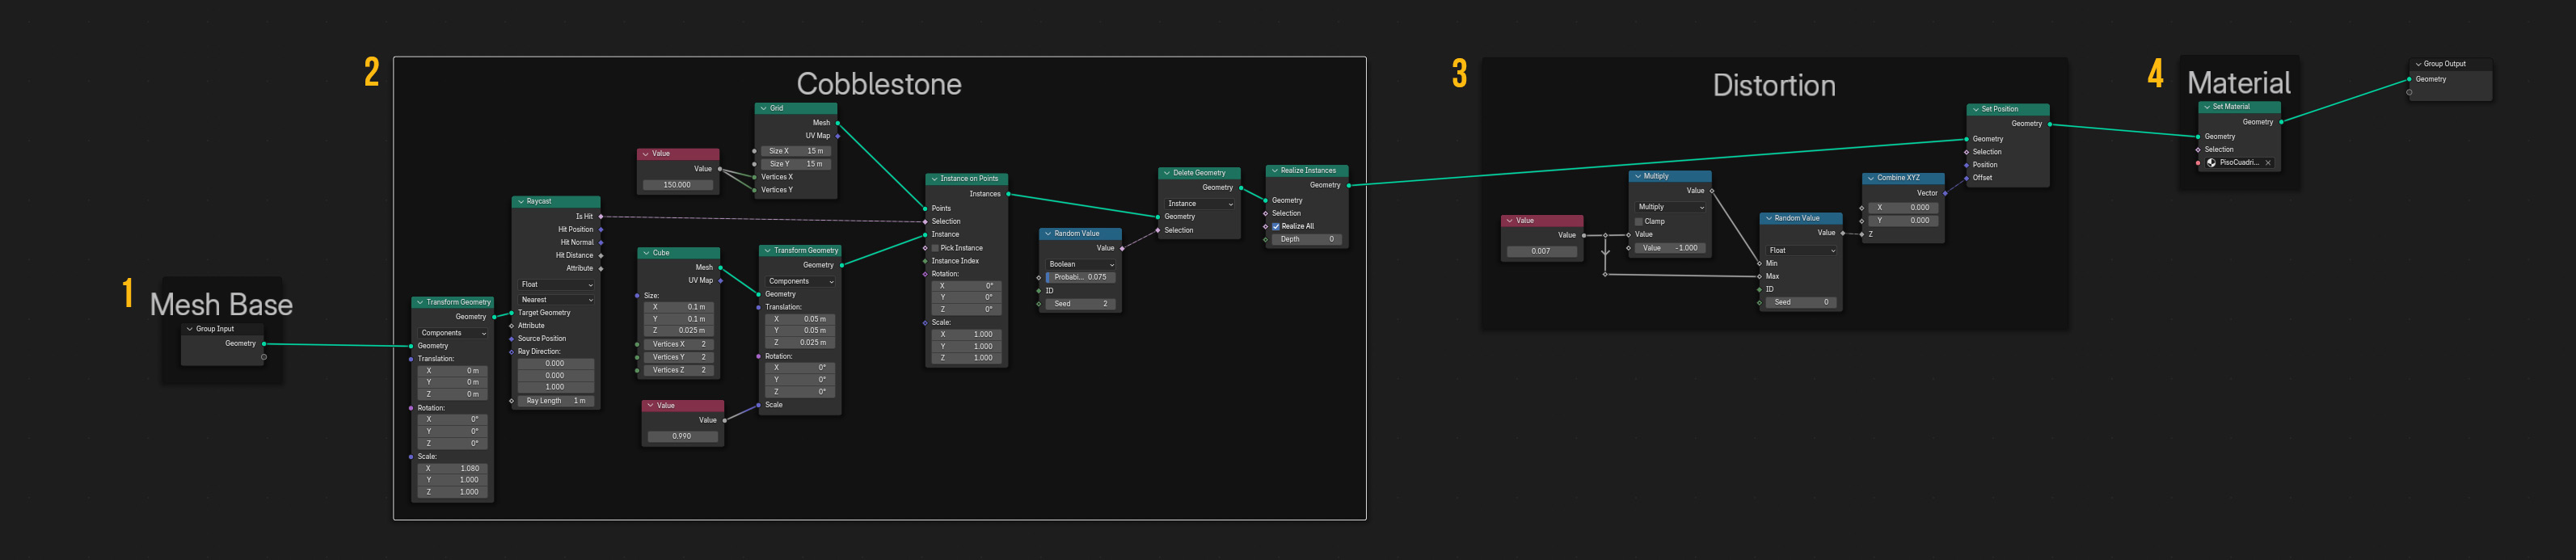Open the Boolean data type dropdown
The height and width of the screenshot is (560, 2576).
1080,265
